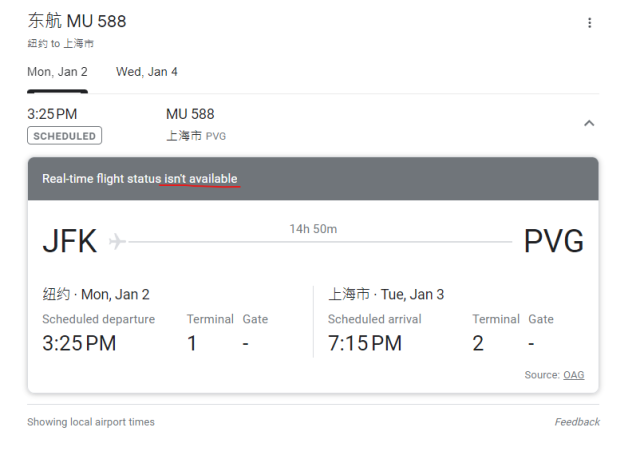Click the 14h 50m flight duration
640x459 pixels.
(x=313, y=229)
